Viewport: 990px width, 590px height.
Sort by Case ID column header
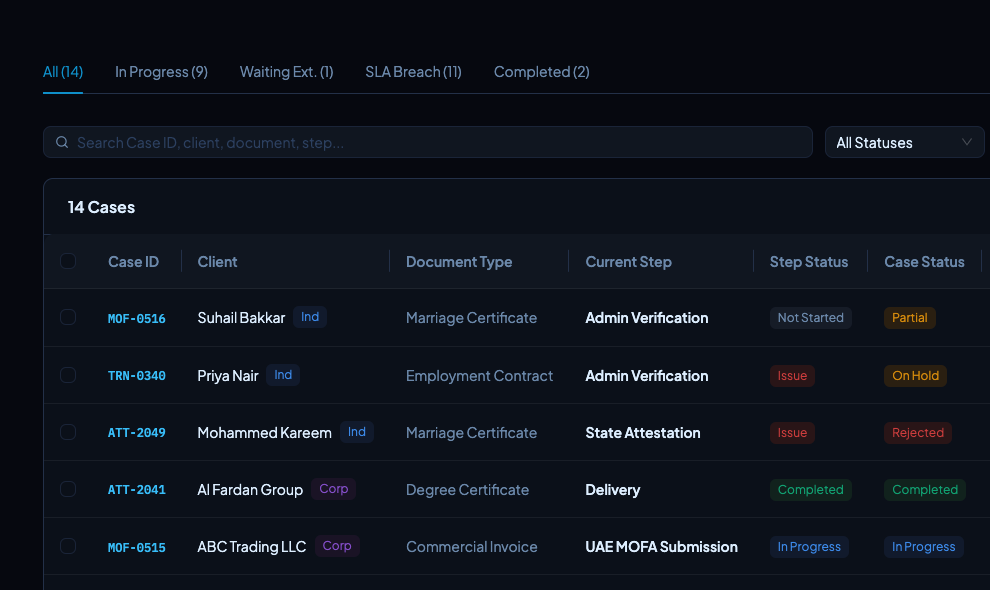pyautogui.click(x=133, y=262)
